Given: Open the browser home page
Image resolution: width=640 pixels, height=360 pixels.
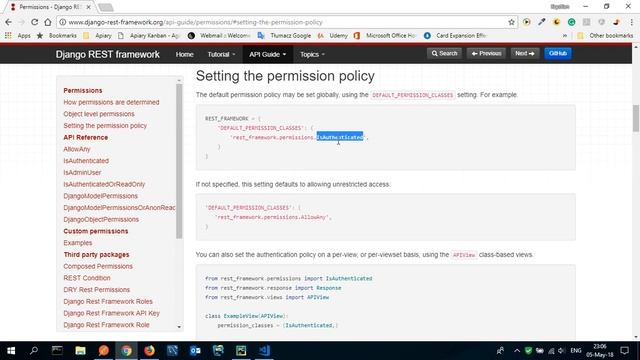Looking at the screenshot, I should 48,22.
